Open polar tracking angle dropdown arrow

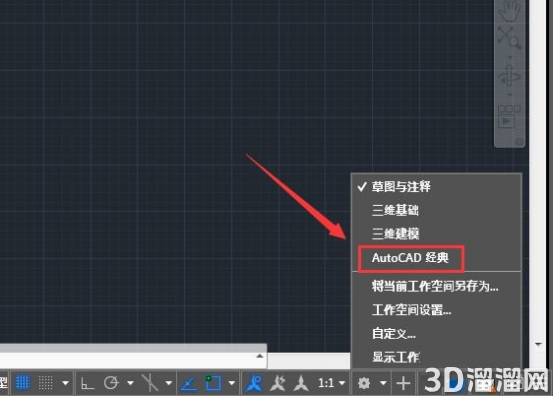pyautogui.click(x=130, y=383)
